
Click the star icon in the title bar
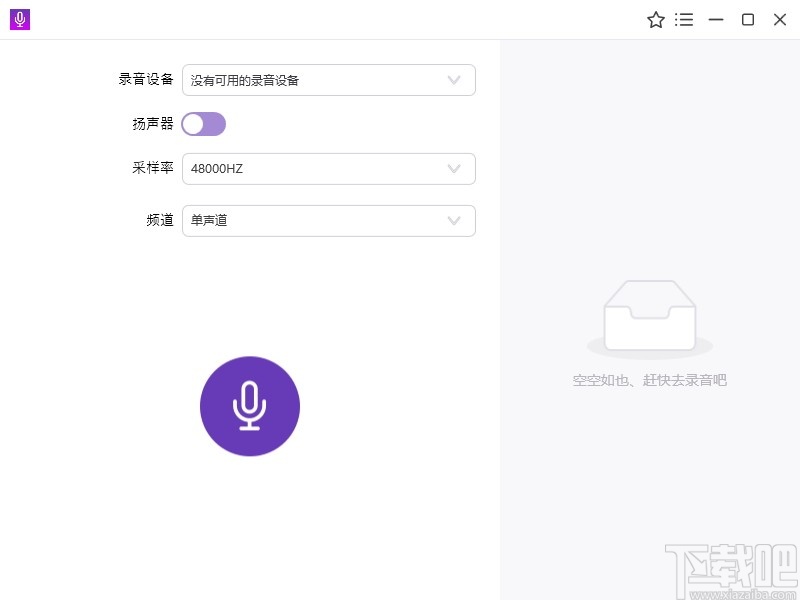click(x=656, y=19)
